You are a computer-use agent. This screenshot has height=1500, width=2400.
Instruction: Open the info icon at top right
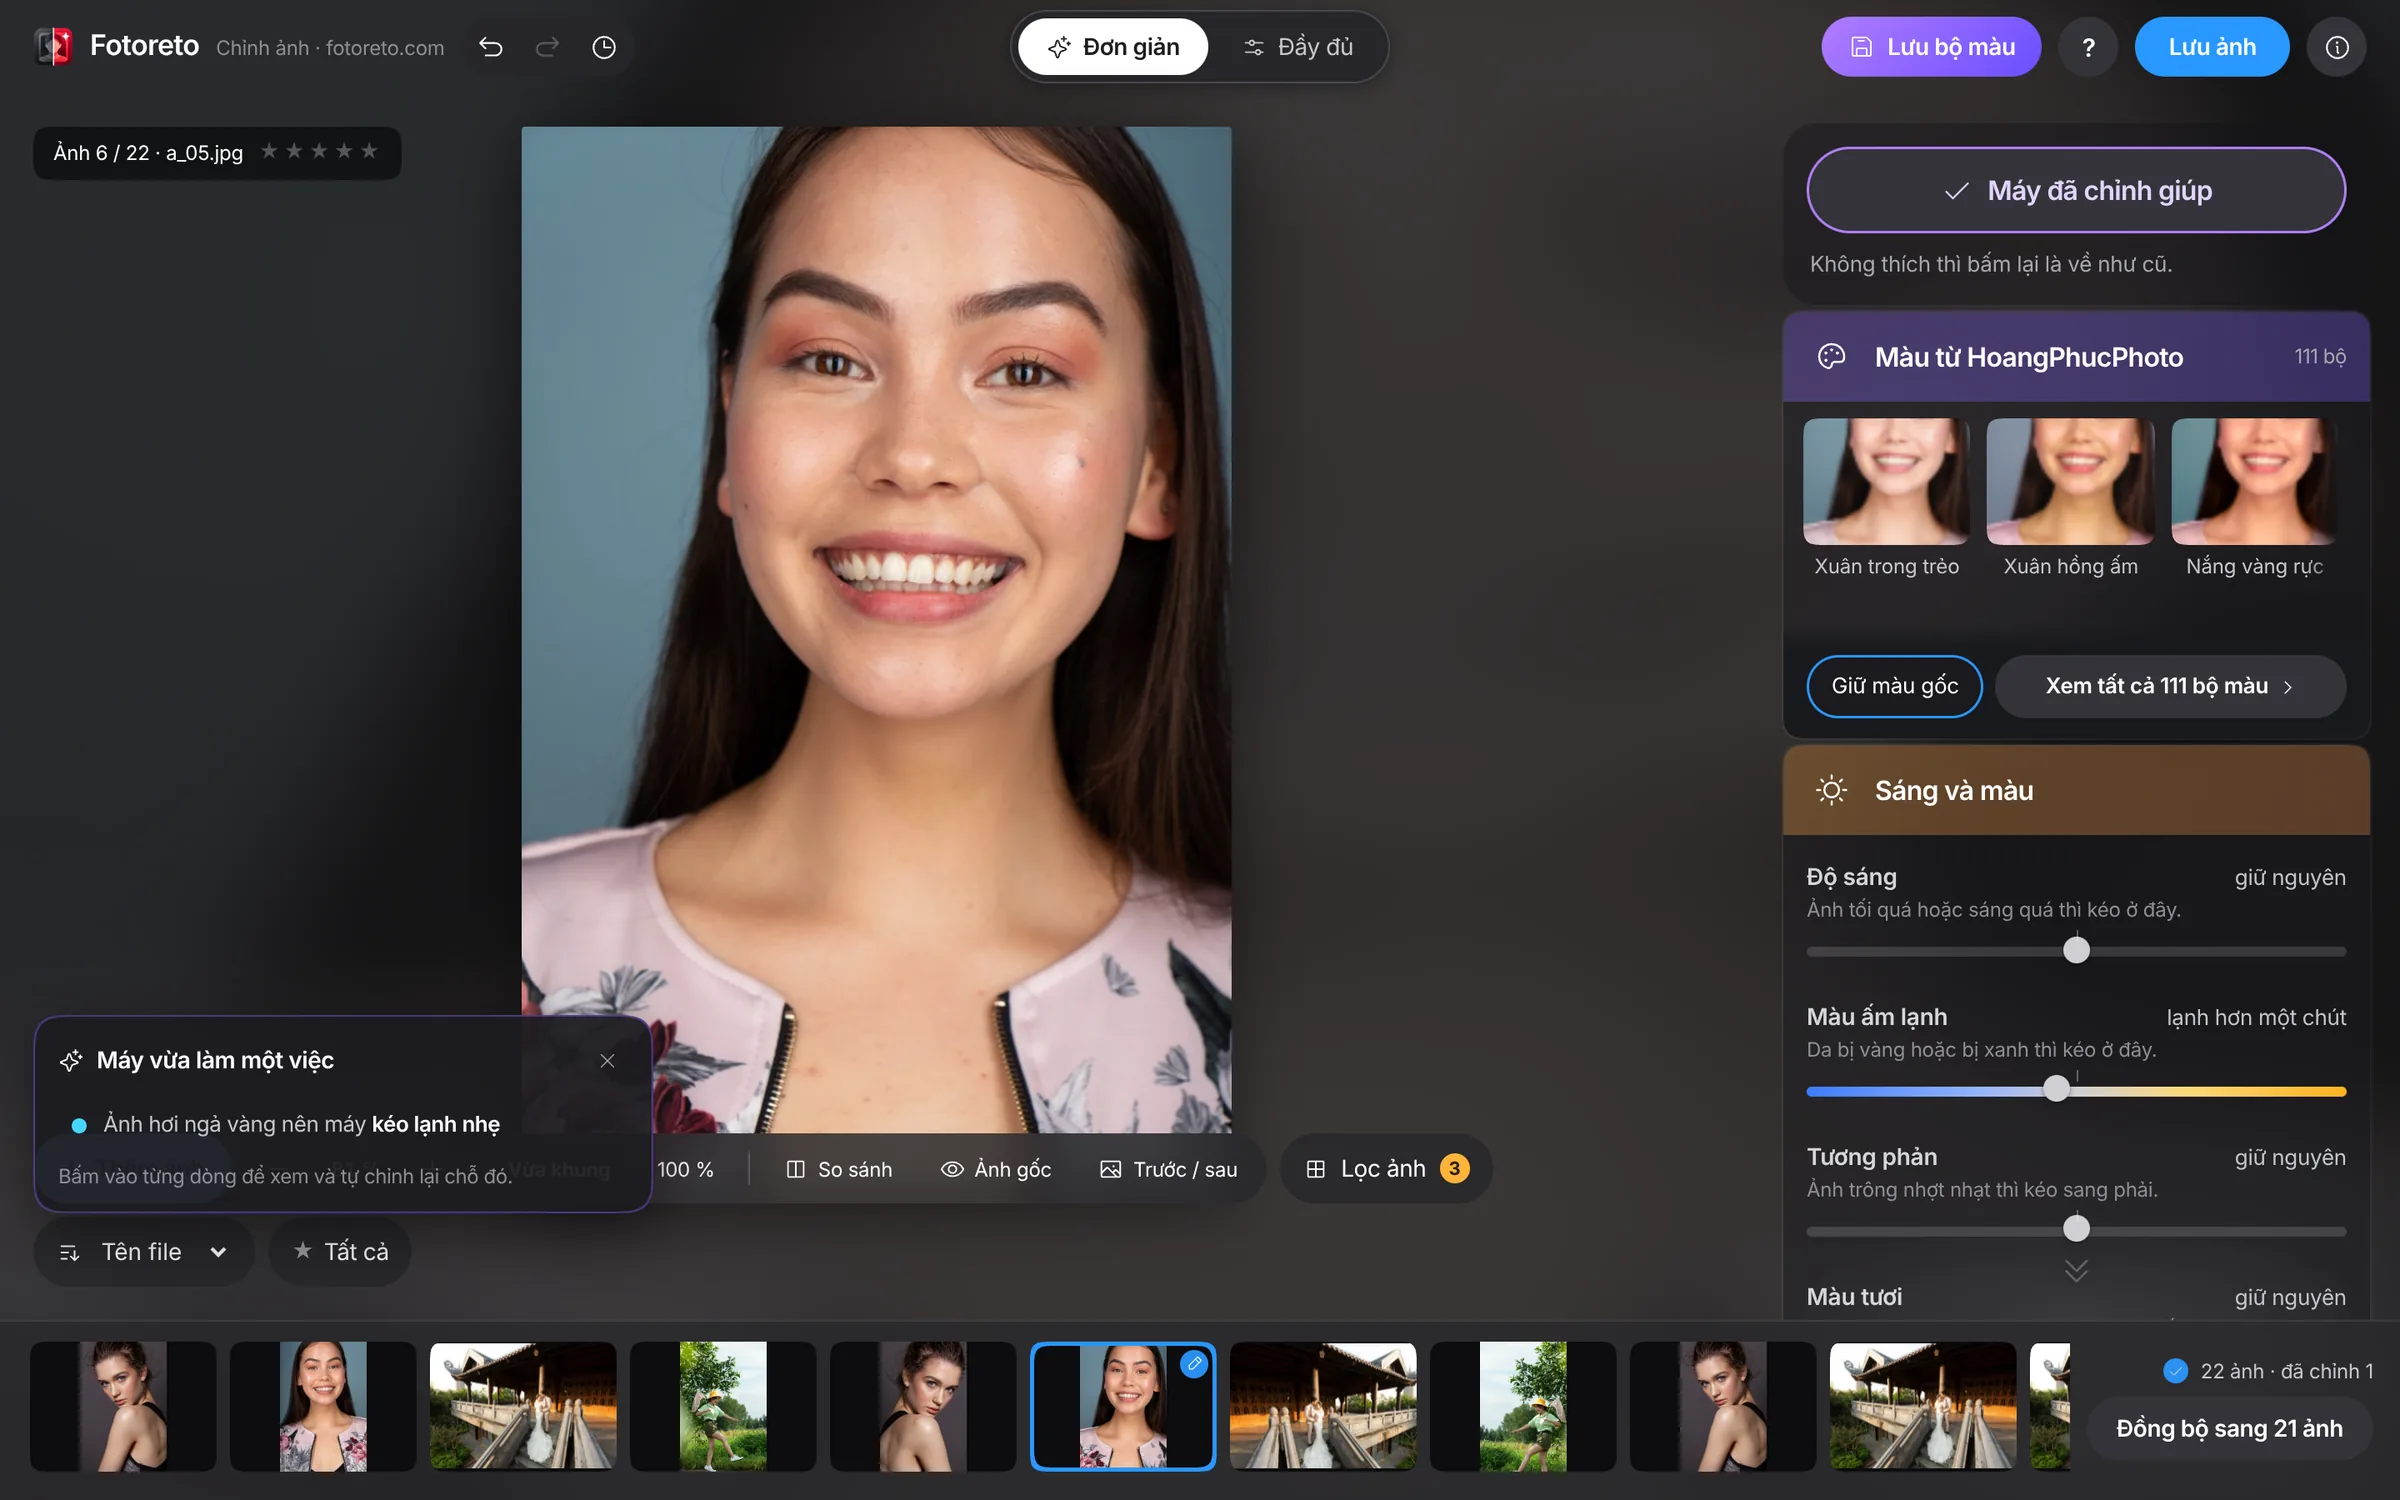pos(2337,47)
